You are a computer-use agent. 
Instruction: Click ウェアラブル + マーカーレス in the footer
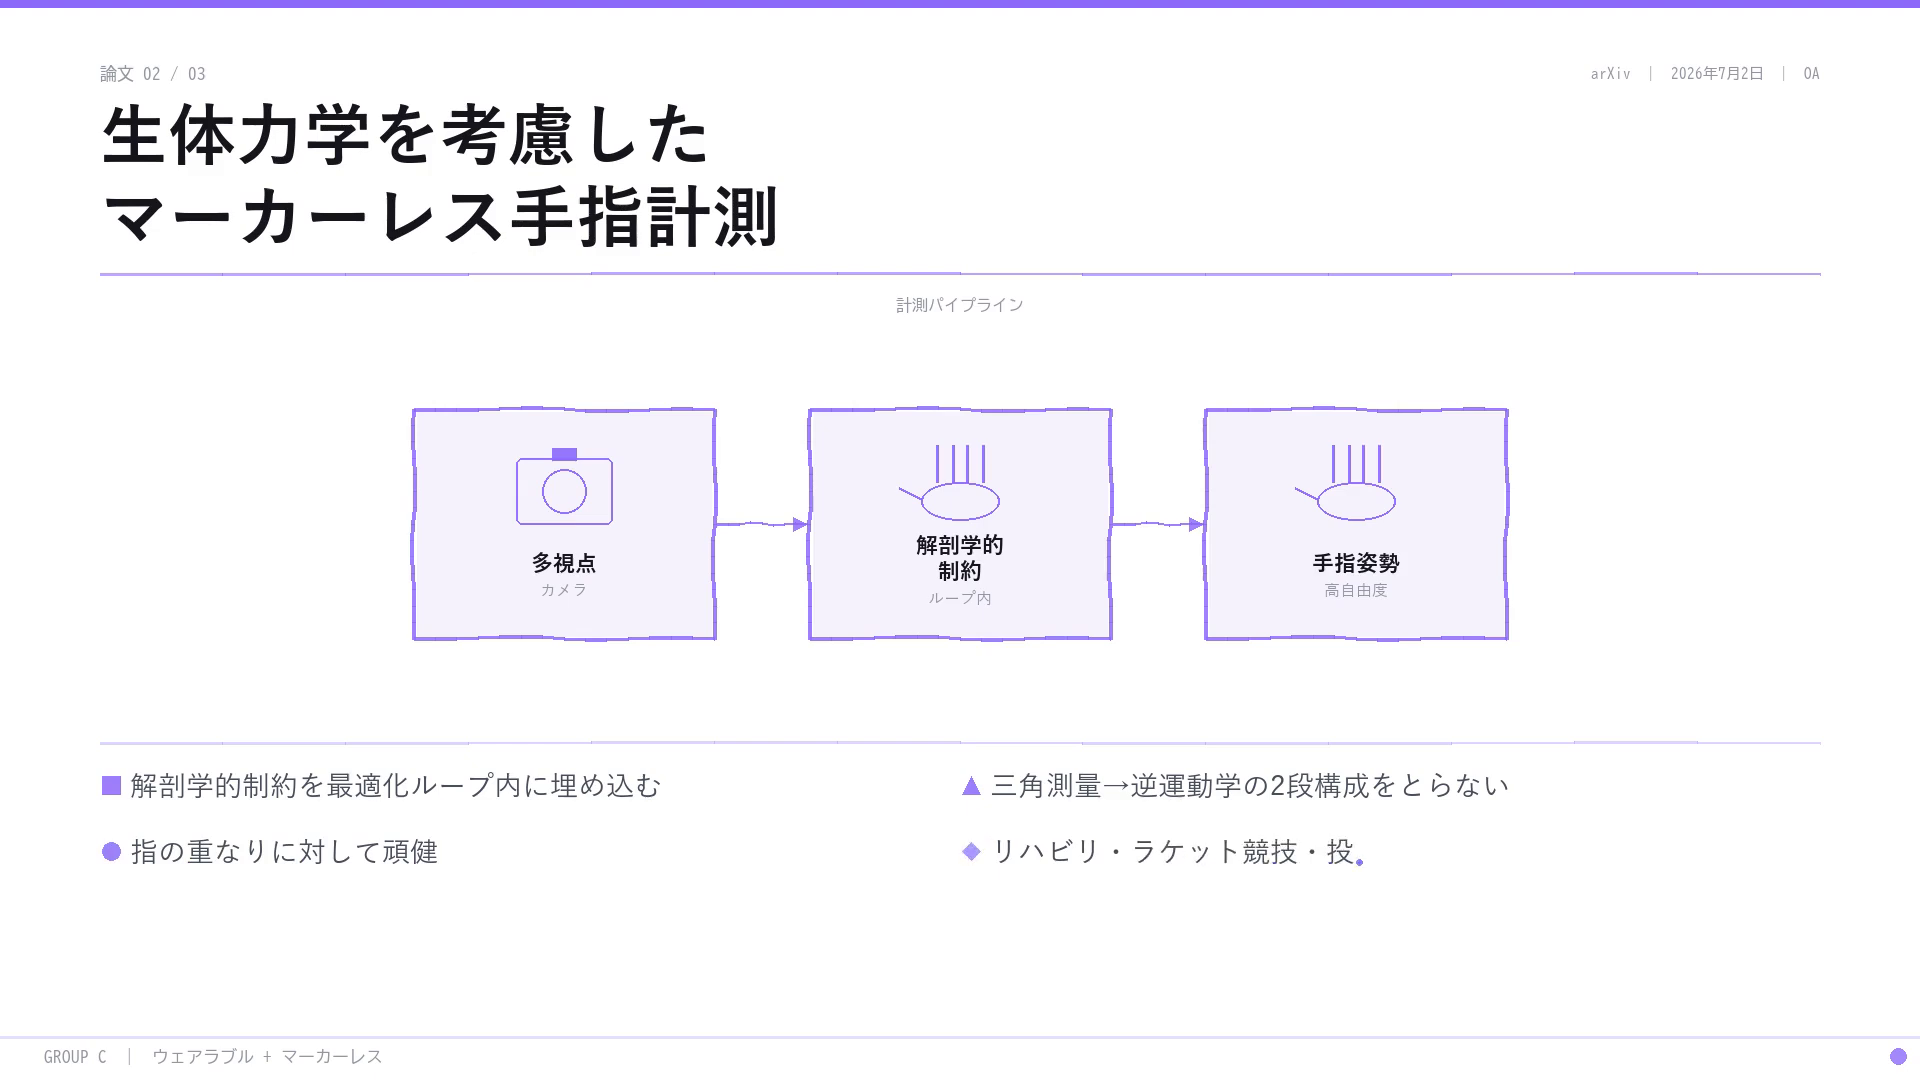(267, 1057)
